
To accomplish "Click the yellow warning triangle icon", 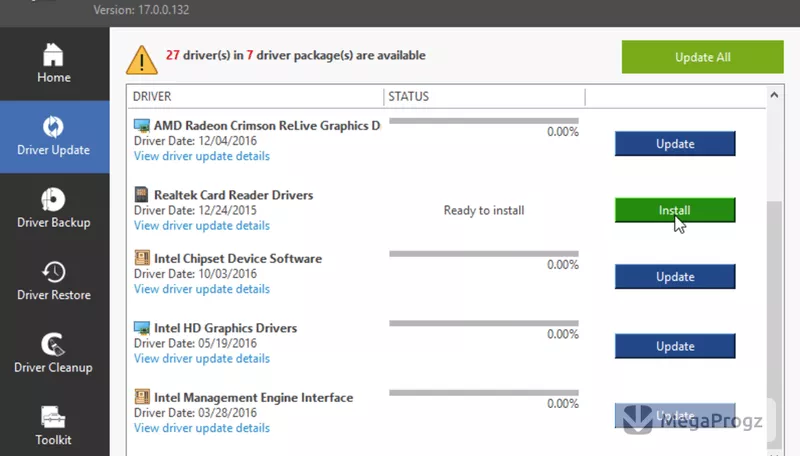I will (x=142, y=60).
